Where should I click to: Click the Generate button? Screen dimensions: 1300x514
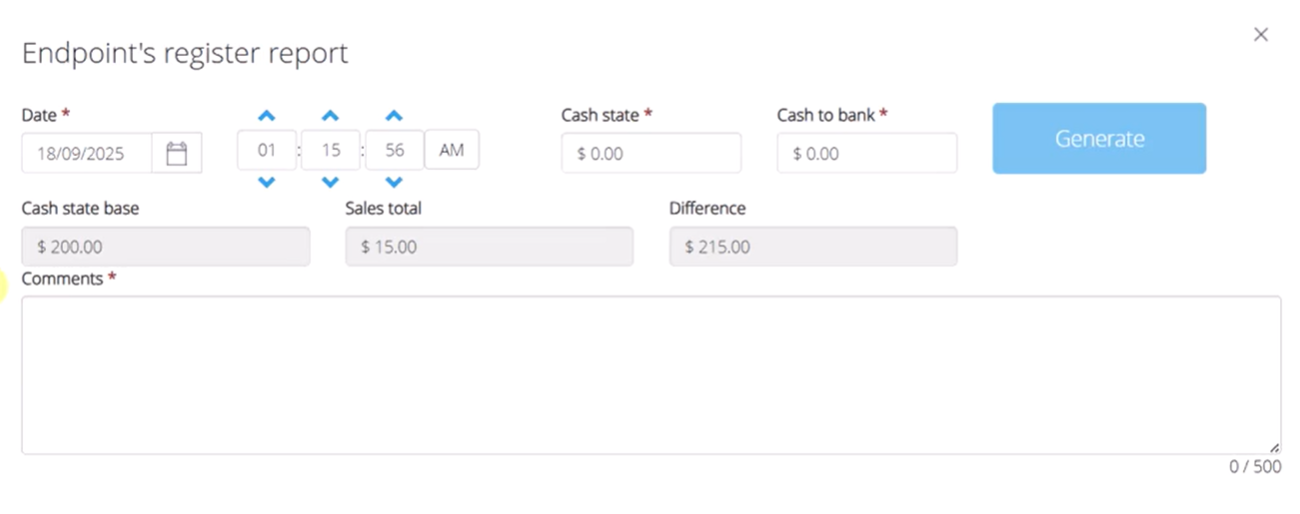(x=1099, y=138)
